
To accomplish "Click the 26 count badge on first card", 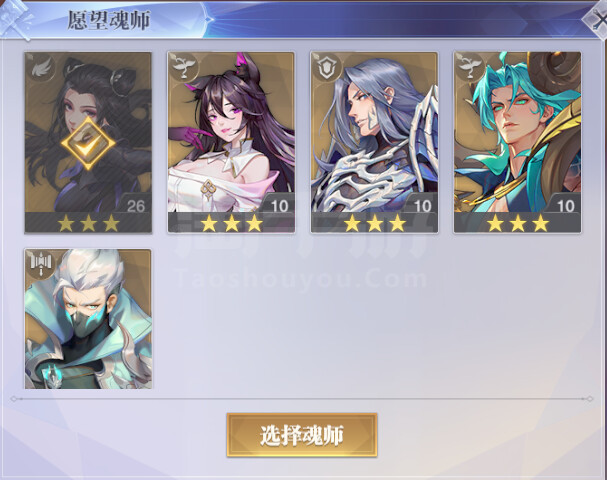I will pos(136,206).
